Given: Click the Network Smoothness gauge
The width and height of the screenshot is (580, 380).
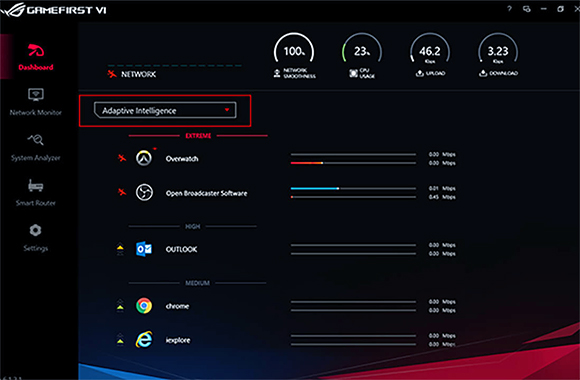Looking at the screenshot, I should [294, 56].
